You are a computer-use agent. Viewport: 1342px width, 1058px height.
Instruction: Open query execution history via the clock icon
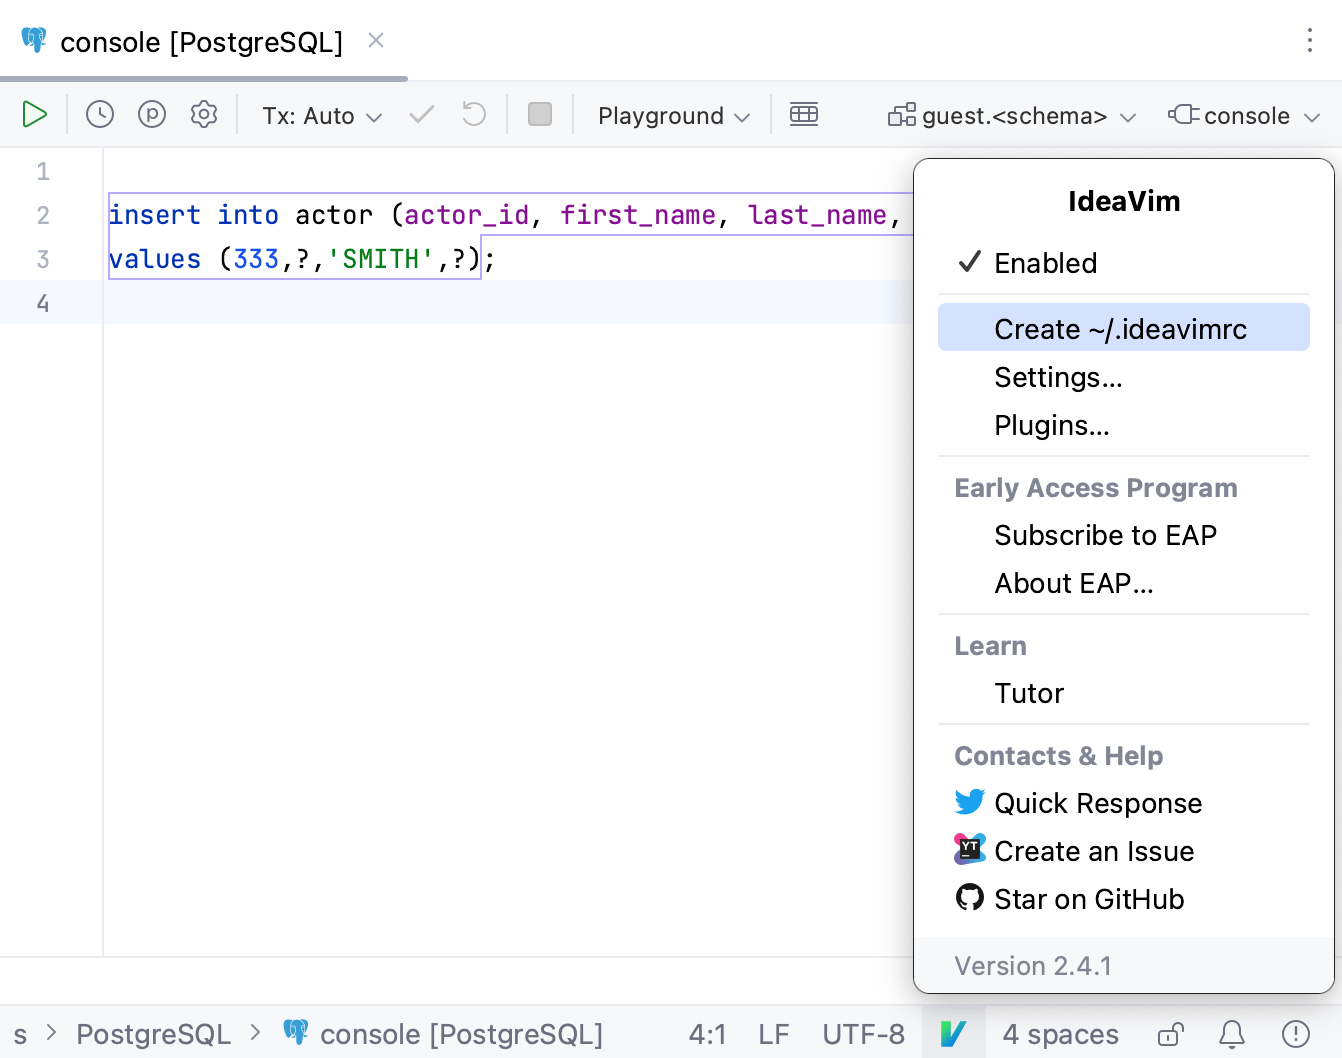[99, 114]
